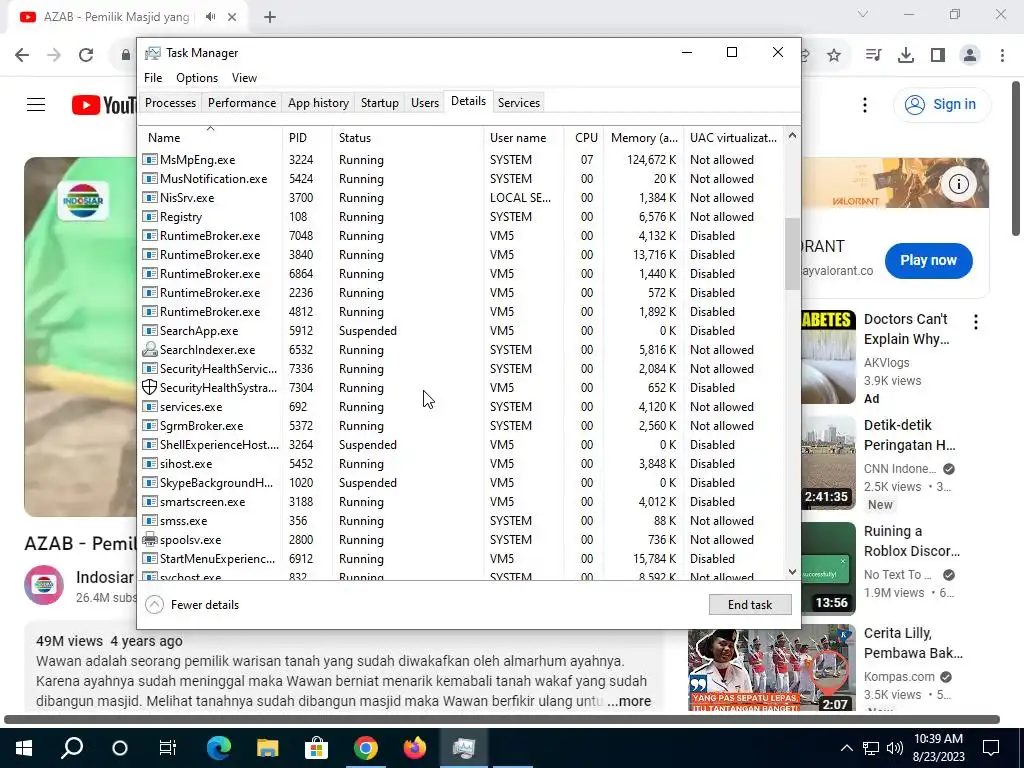The image size is (1024, 768).
Task: Bookmark this page with the star icon
Action: 834,56
